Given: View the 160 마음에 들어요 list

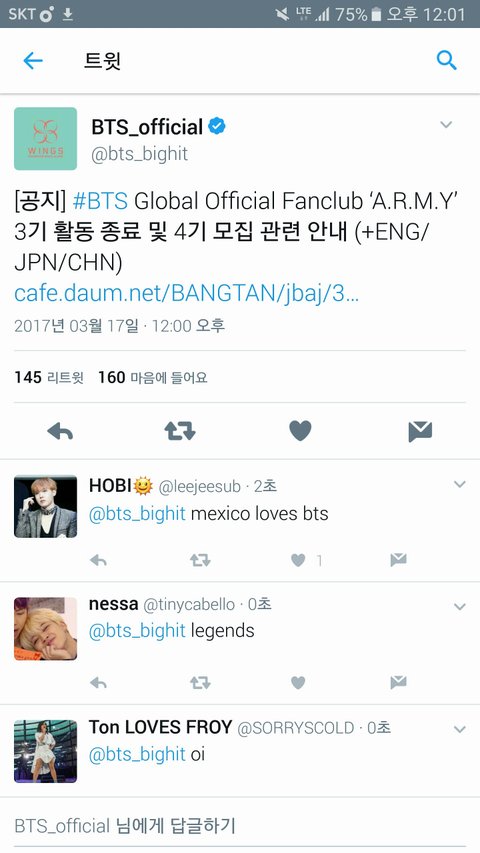Looking at the screenshot, I should point(152,377).
